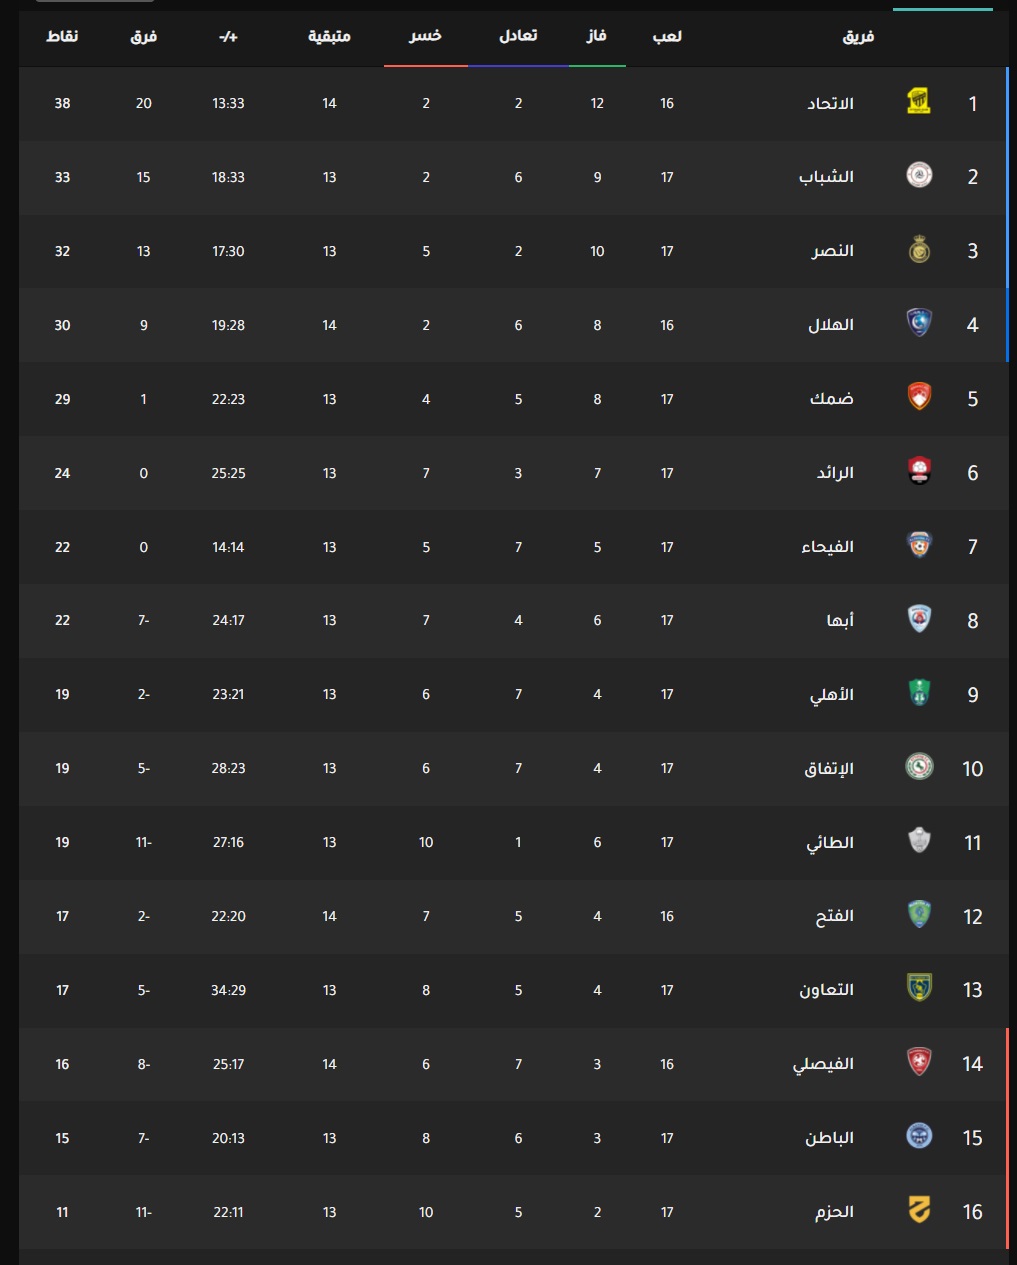Select the Al-Hilal blue crest icon
The height and width of the screenshot is (1265, 1017).
tap(919, 325)
